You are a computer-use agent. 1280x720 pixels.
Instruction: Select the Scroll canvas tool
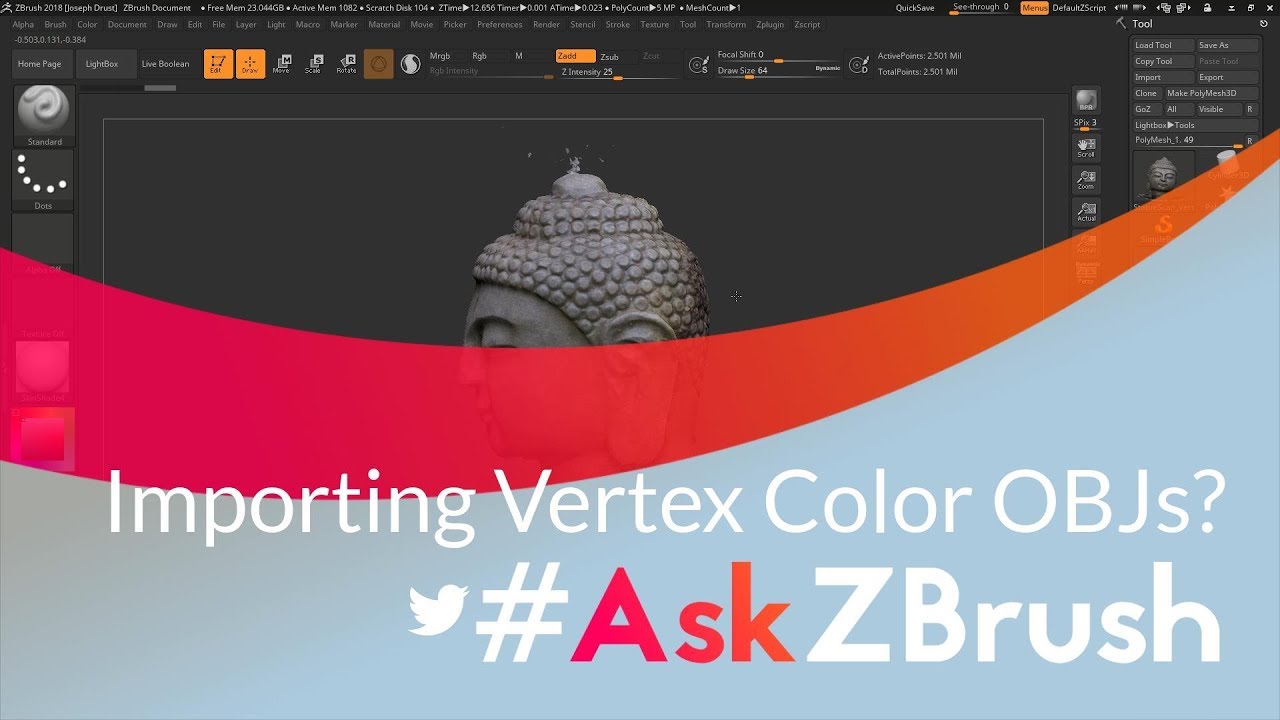1086,148
